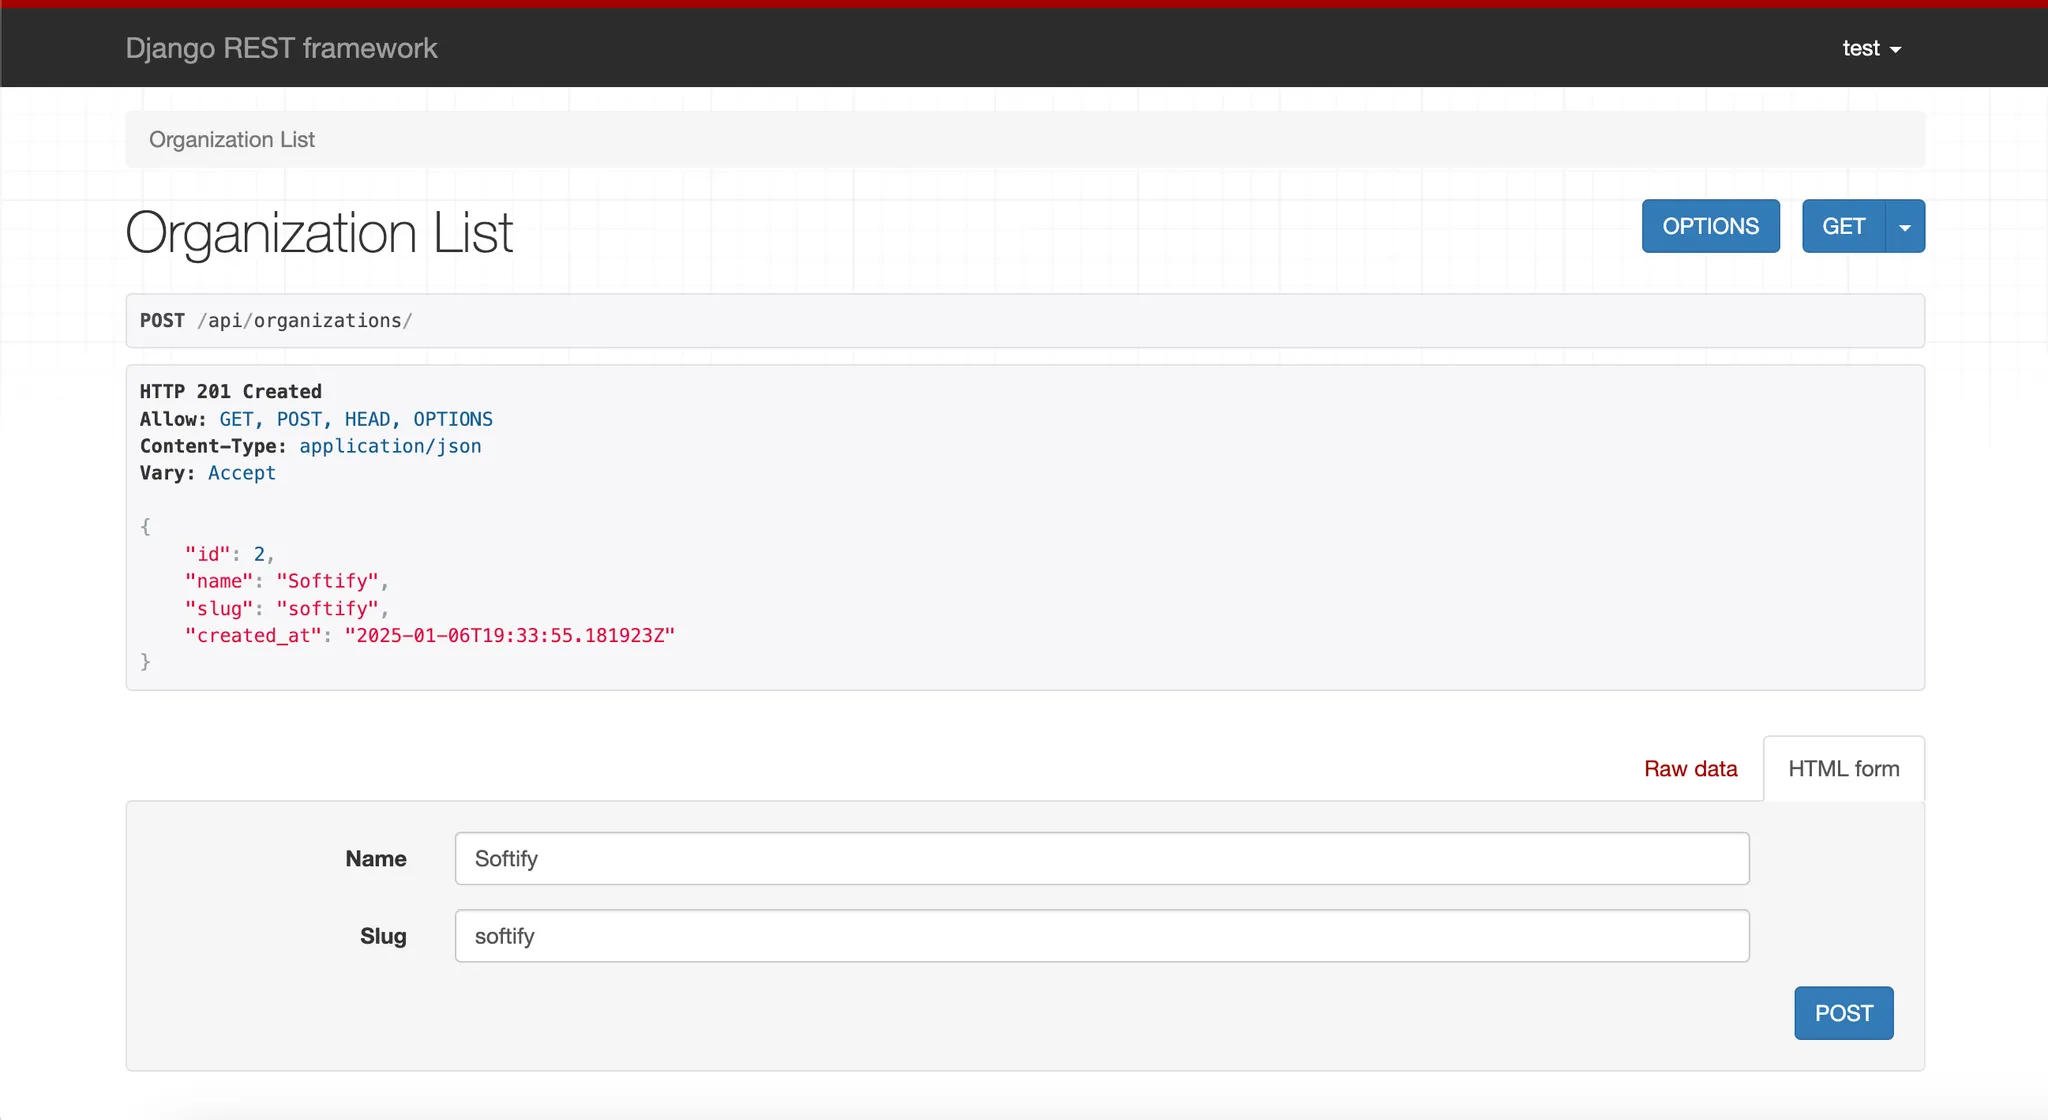Submit the form with the POST button
Image resolution: width=2048 pixels, height=1120 pixels.
pos(1842,1012)
